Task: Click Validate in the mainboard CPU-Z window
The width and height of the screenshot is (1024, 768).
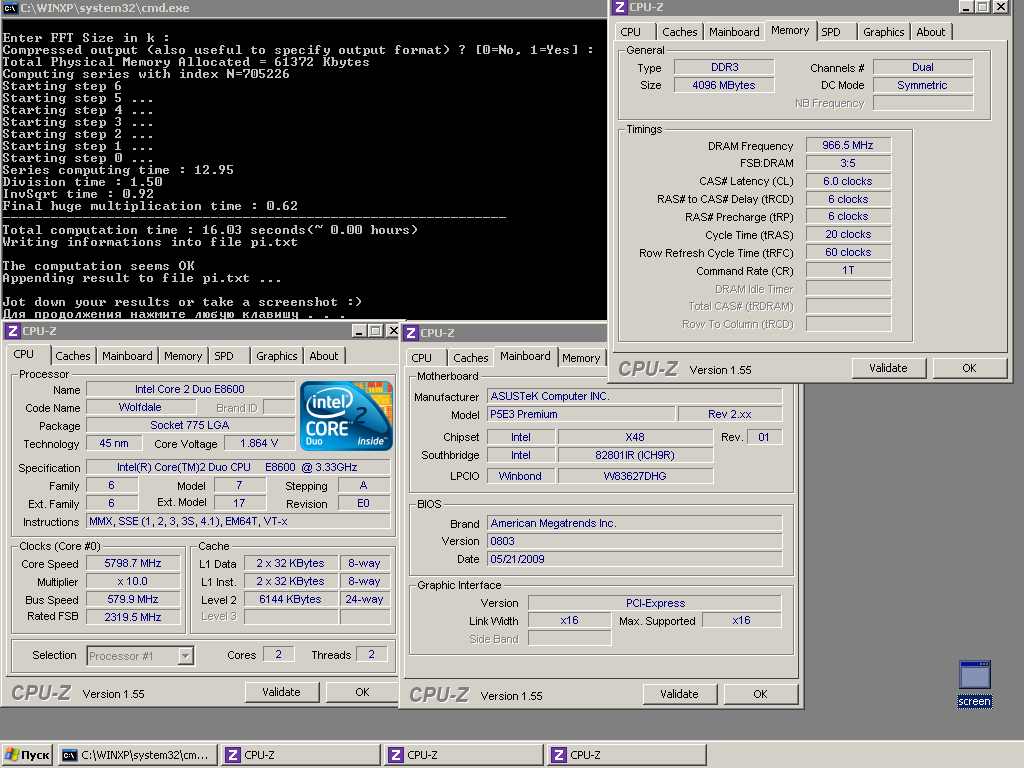Action: tap(679, 694)
